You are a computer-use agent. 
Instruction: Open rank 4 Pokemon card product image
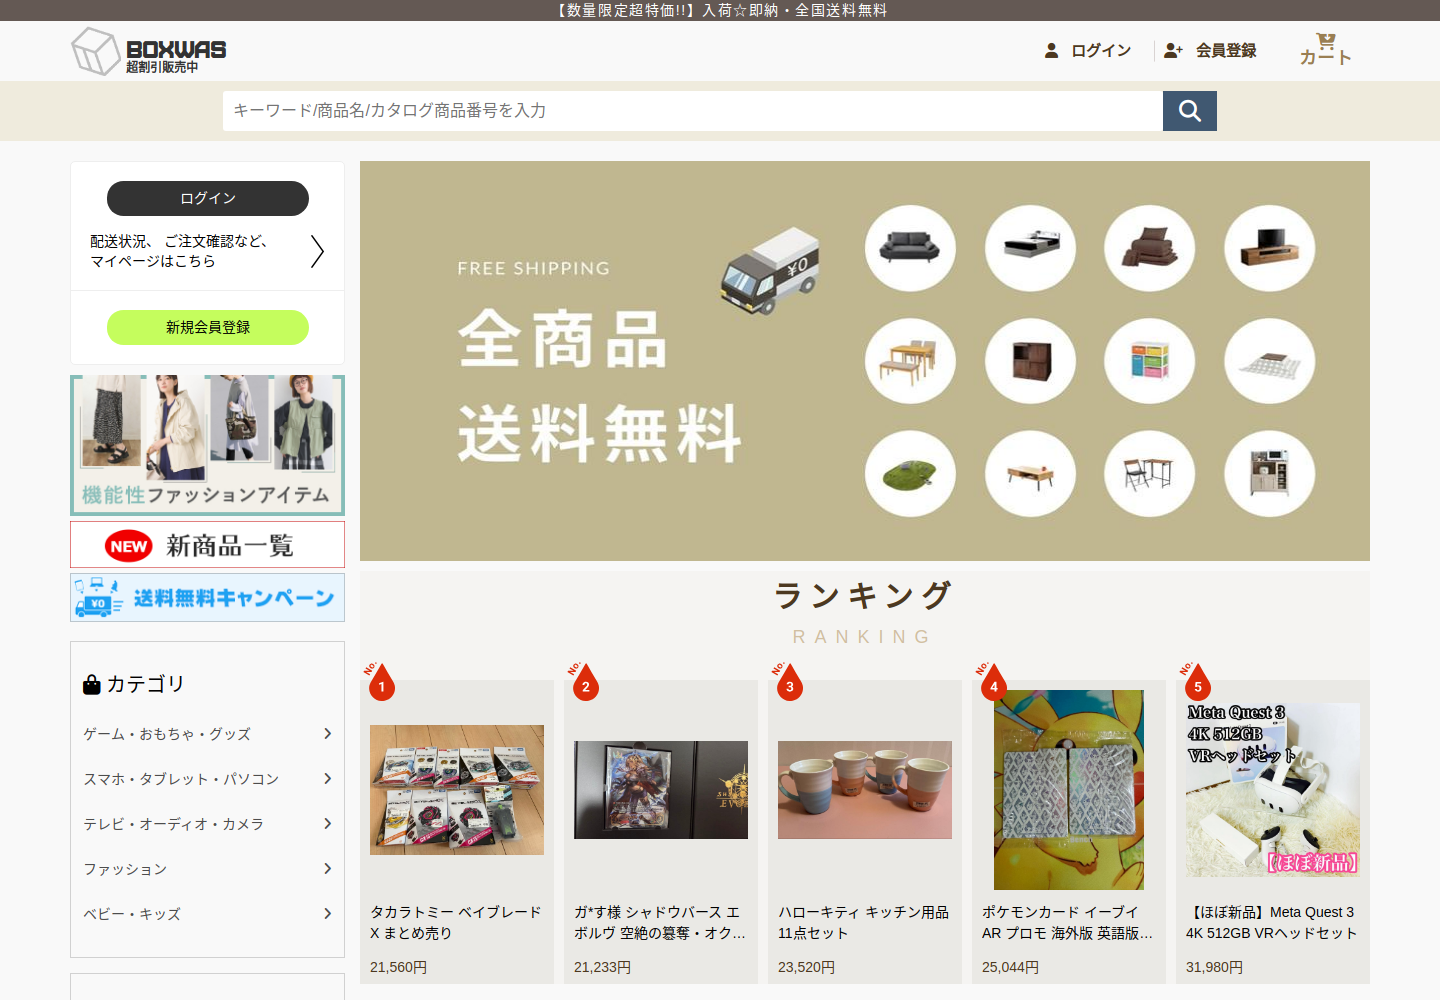[1069, 790]
